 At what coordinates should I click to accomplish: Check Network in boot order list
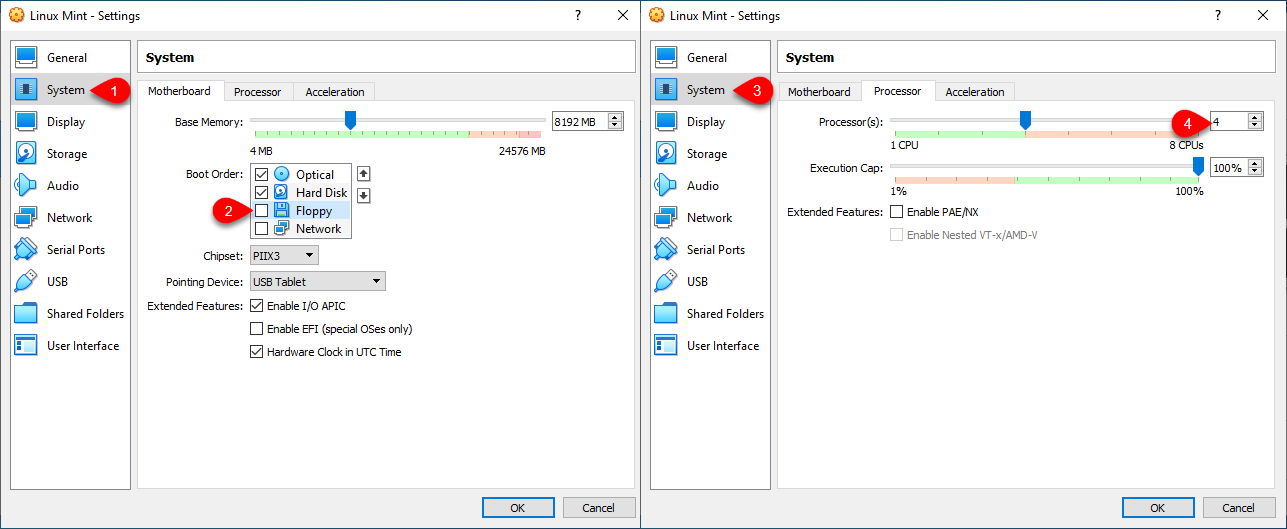(x=262, y=228)
